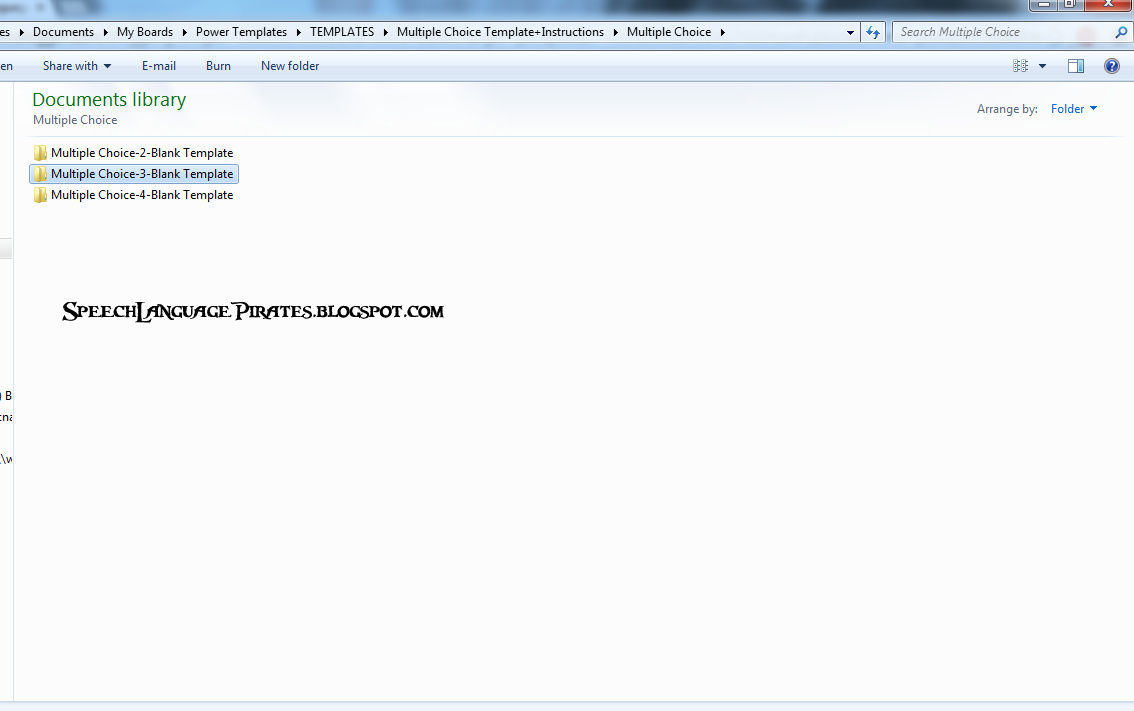Viewport: 1134px width, 711px height.
Task: Select the Multiple Choice-3-Blank Template folder icon
Action: (40, 174)
